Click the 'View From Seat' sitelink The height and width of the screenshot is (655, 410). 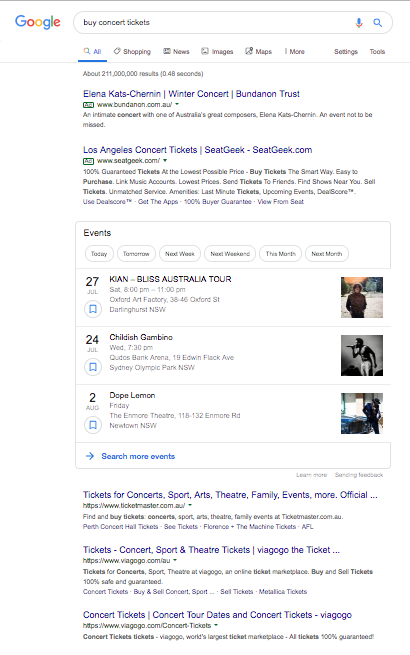(x=280, y=201)
